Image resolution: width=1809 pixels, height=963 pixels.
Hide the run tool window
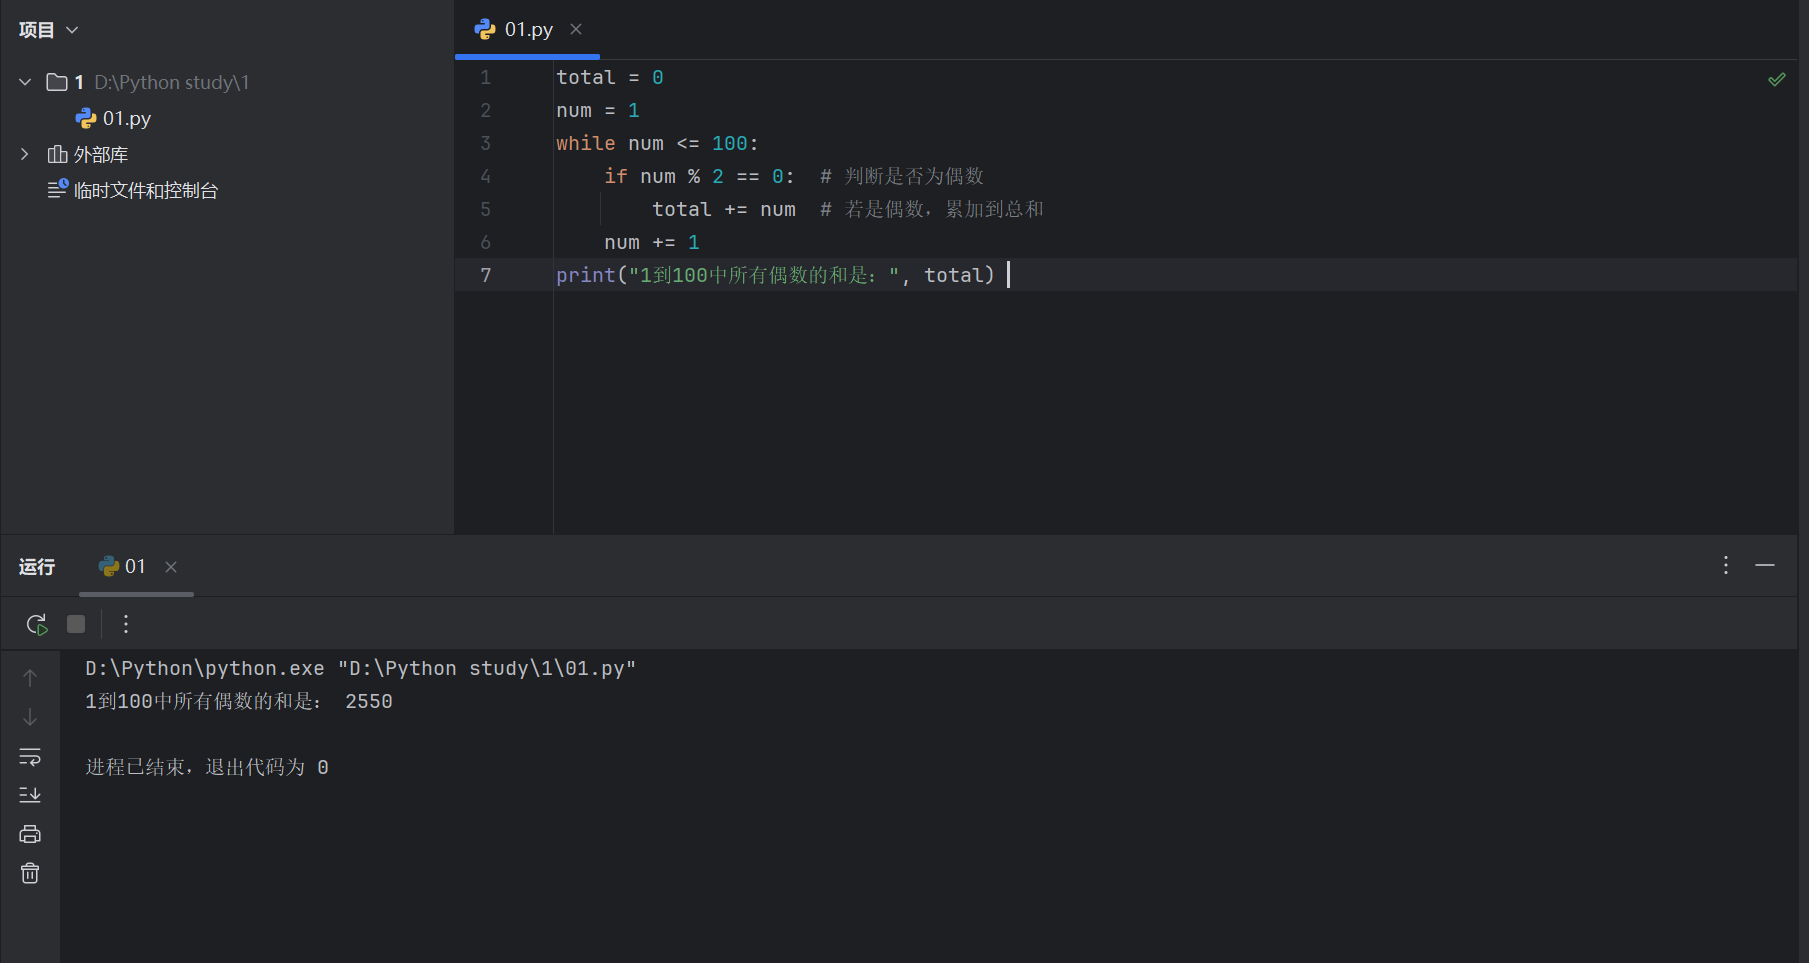[1766, 565]
